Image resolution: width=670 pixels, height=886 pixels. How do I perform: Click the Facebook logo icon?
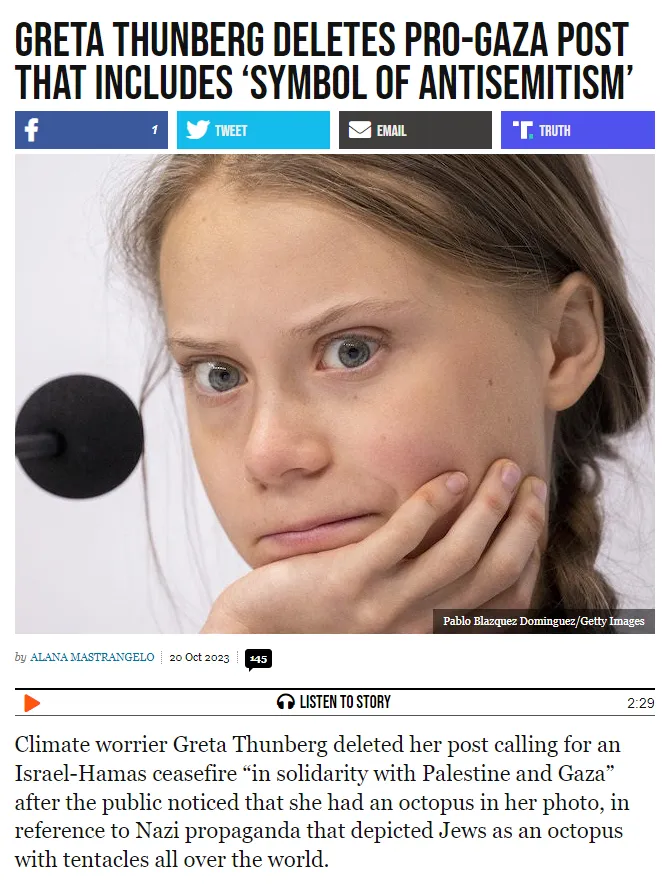tap(32, 130)
